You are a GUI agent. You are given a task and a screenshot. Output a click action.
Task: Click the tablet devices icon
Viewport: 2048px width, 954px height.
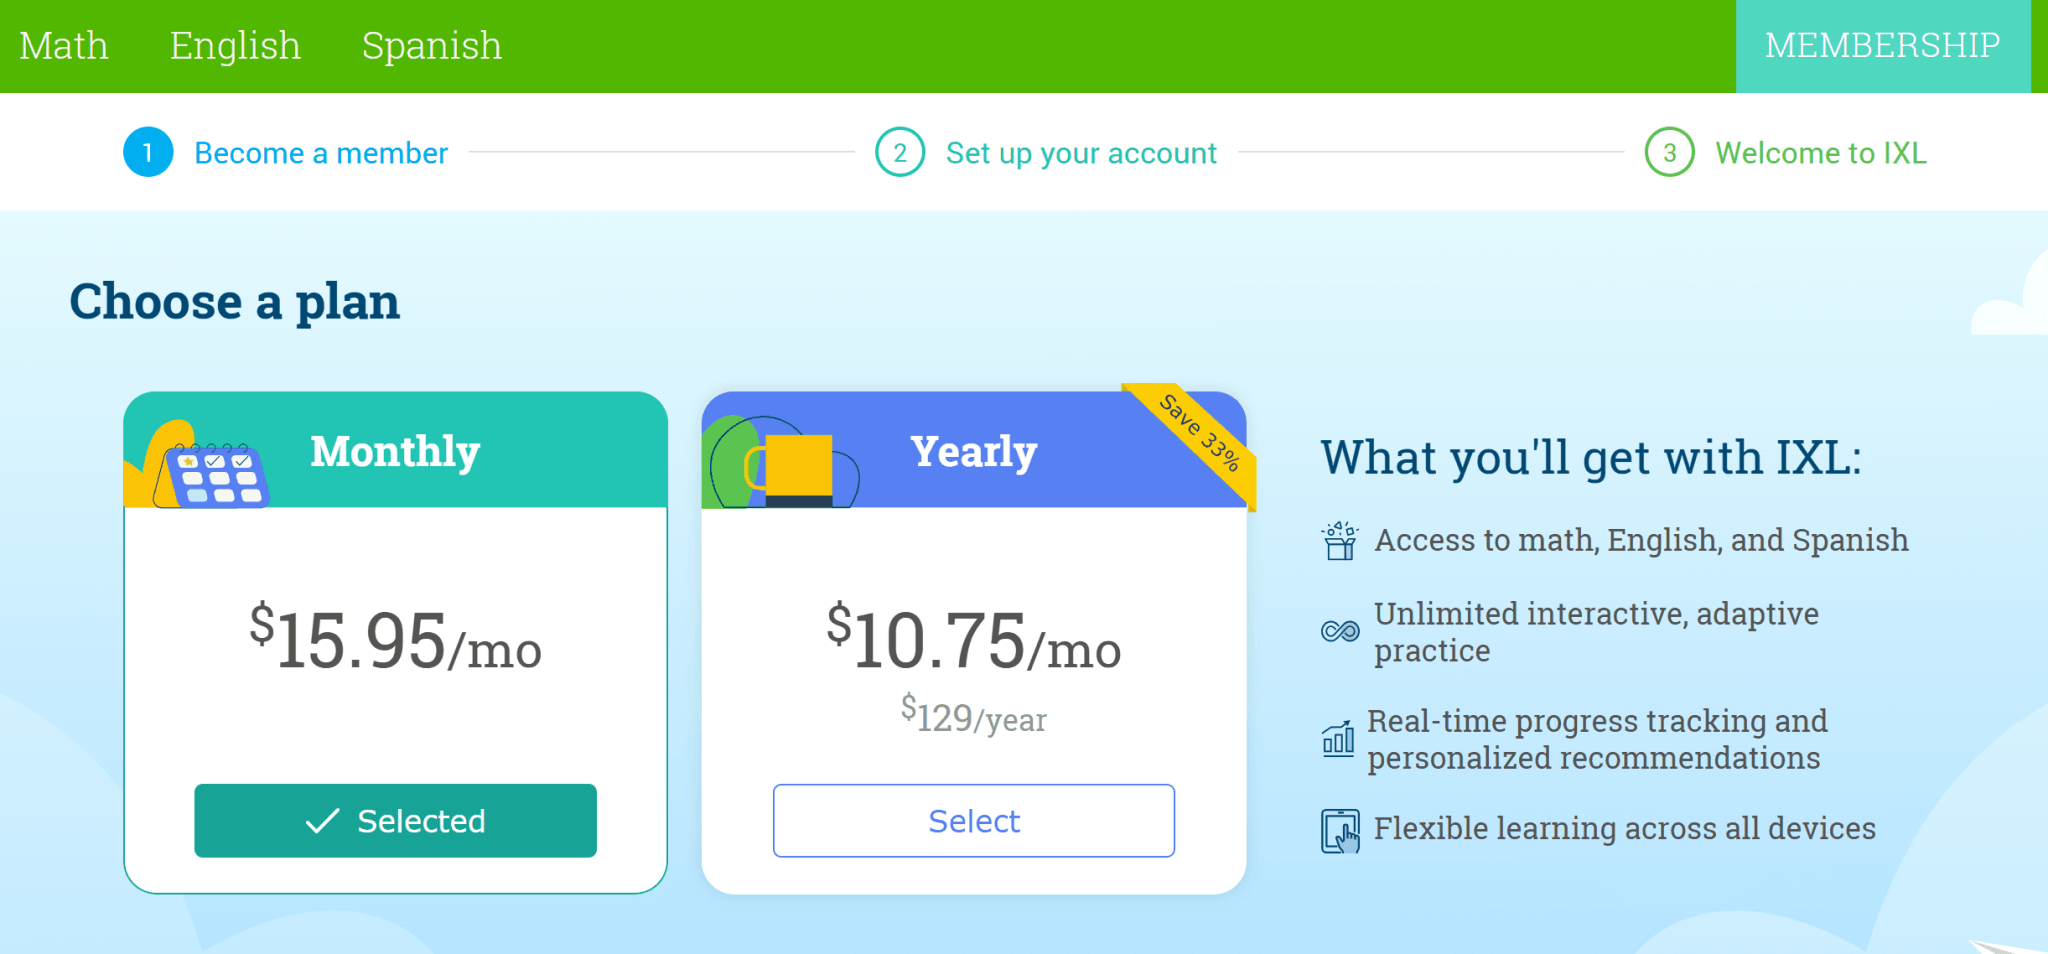[1340, 830]
